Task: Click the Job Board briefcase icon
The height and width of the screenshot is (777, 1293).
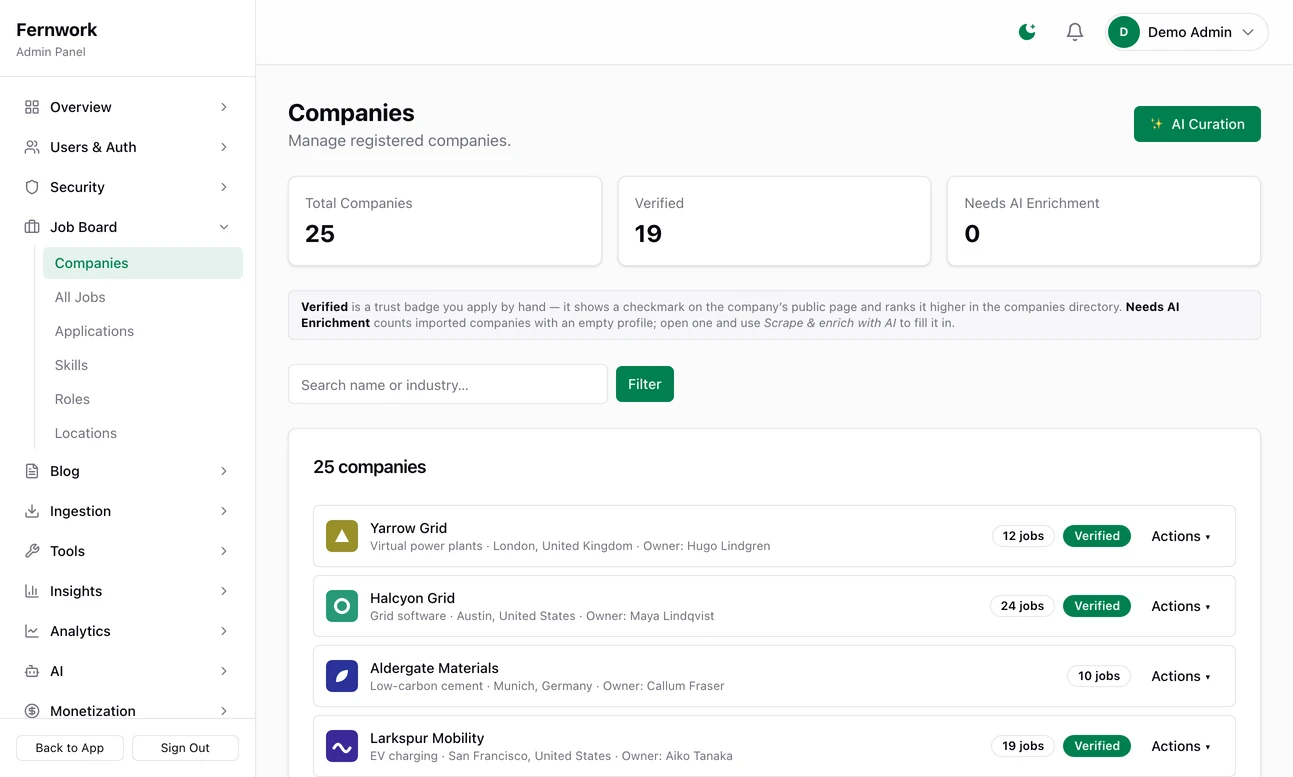Action: (x=32, y=227)
